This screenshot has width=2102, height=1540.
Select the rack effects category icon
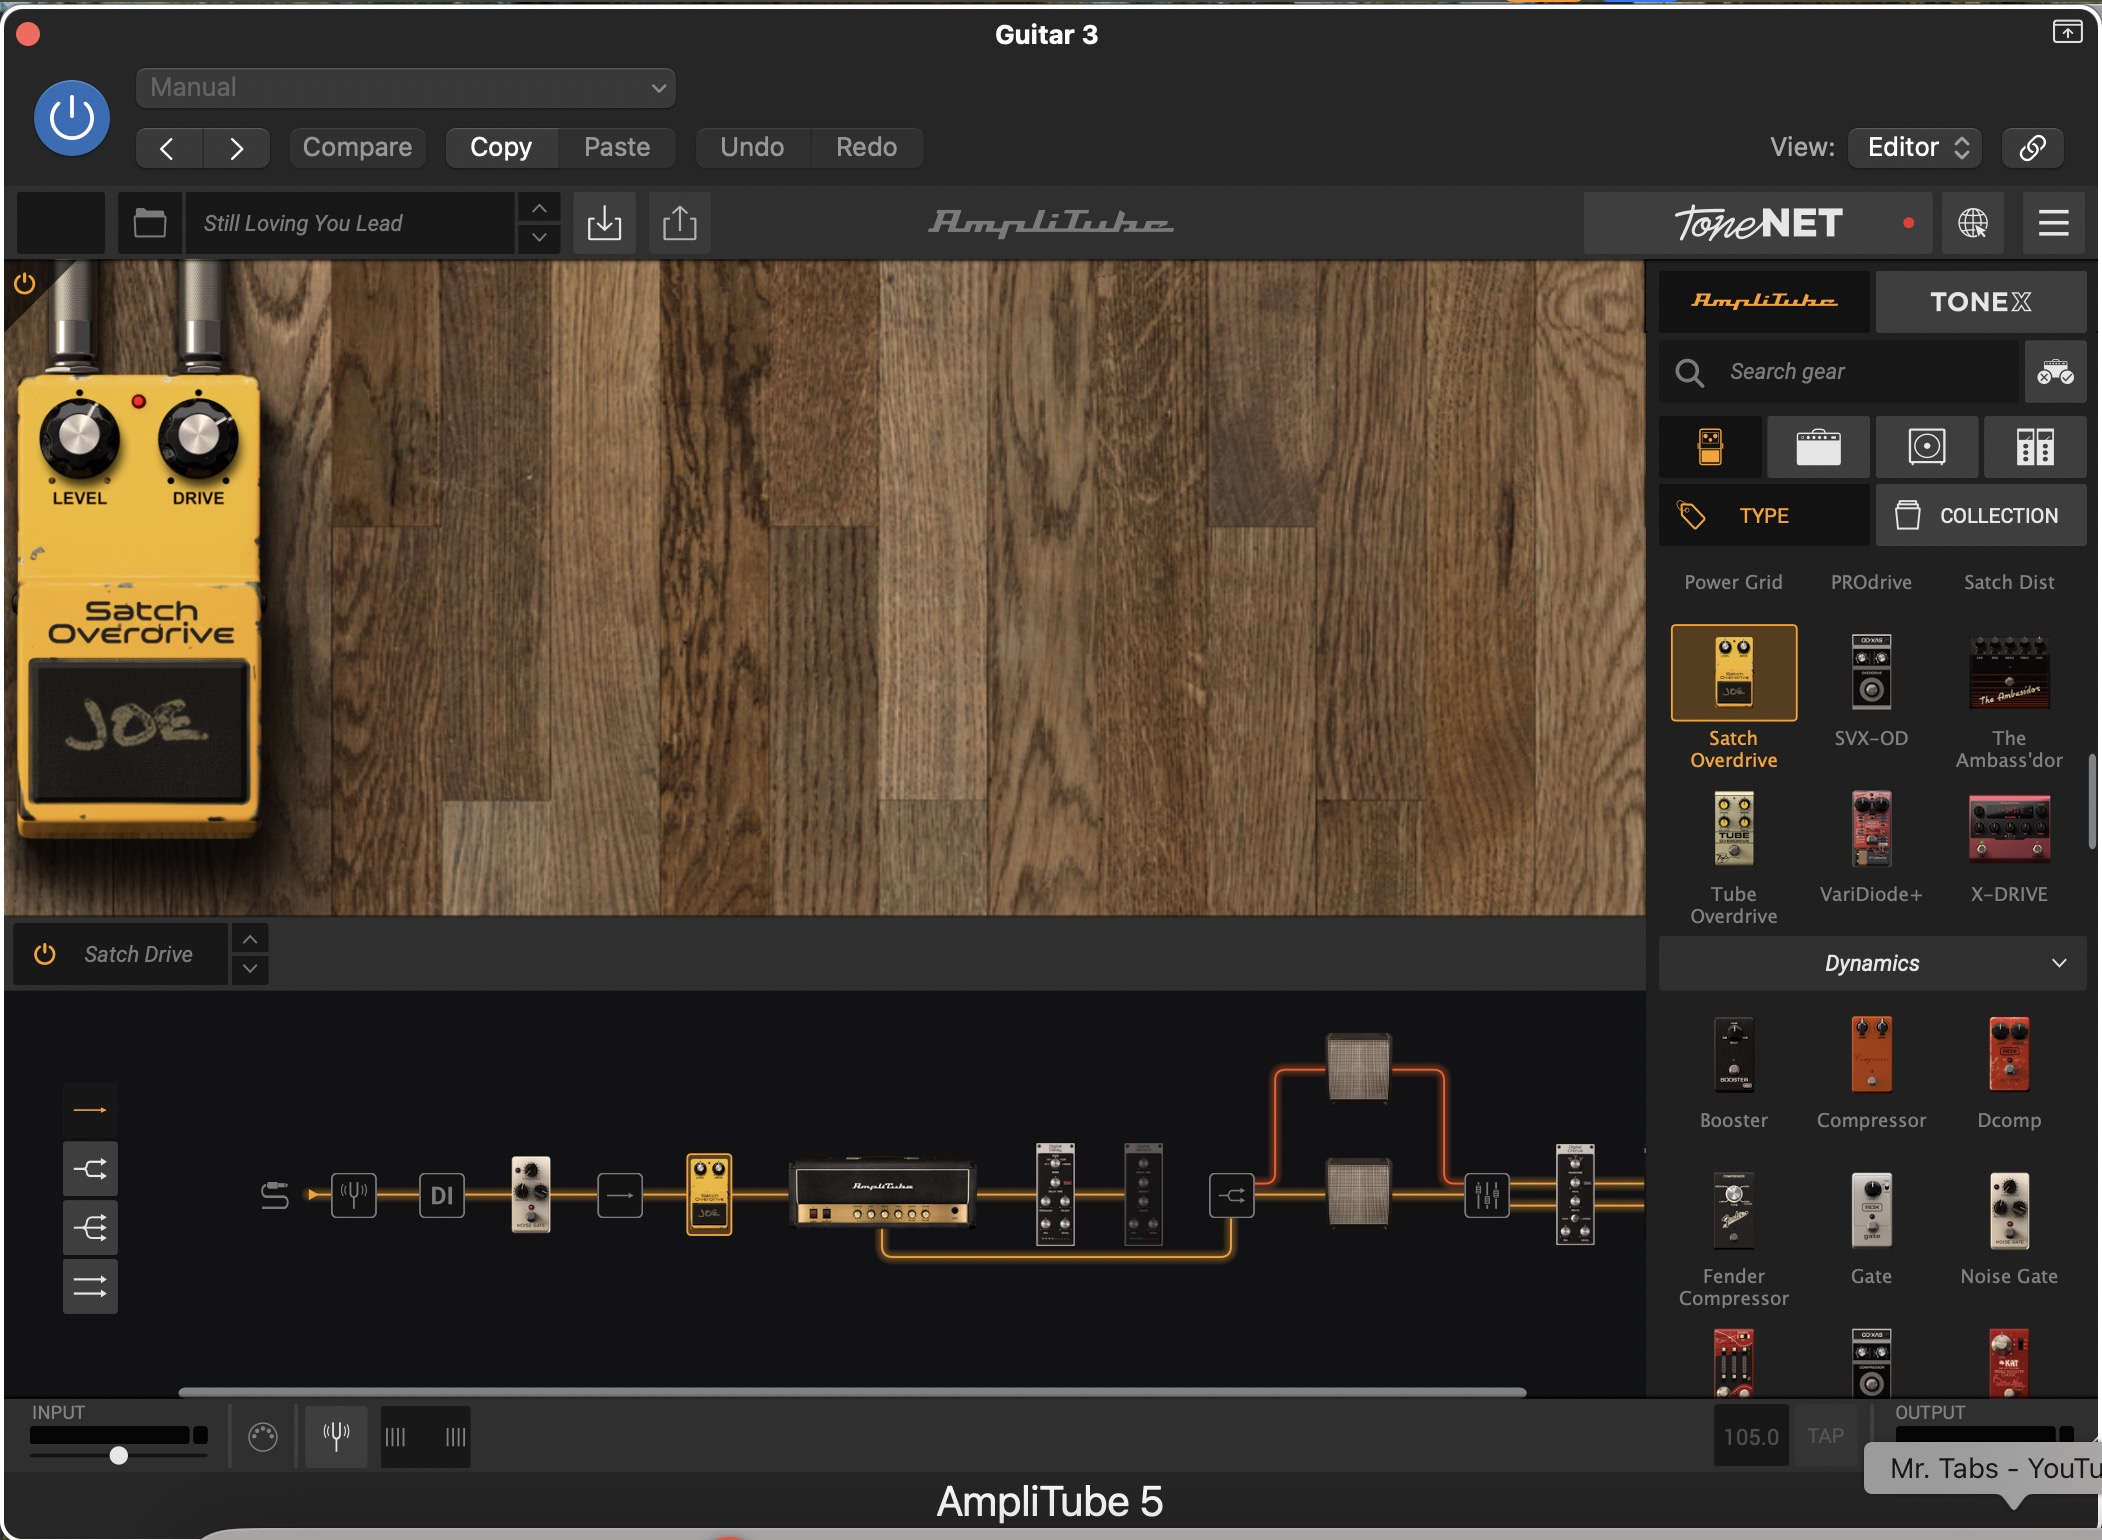[x=2035, y=447]
